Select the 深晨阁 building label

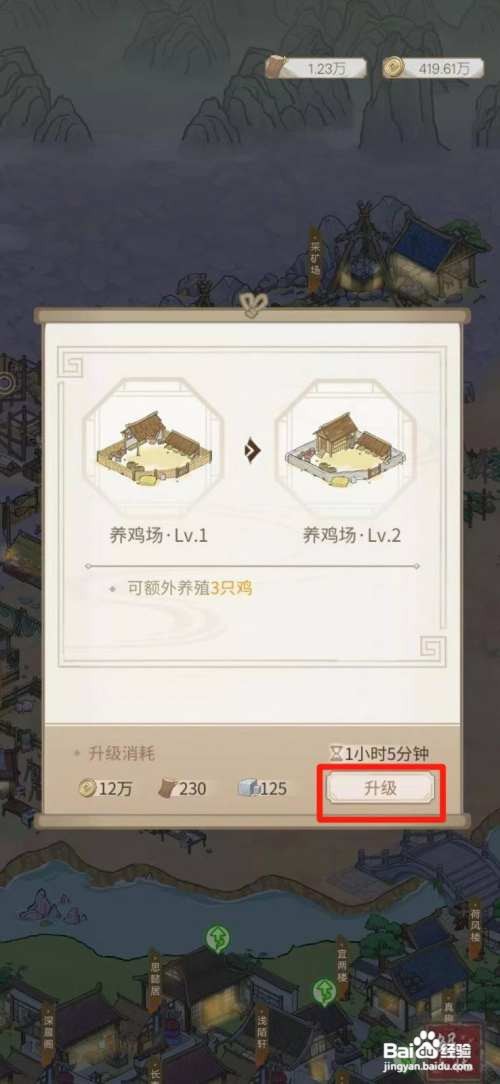tap(48, 1026)
